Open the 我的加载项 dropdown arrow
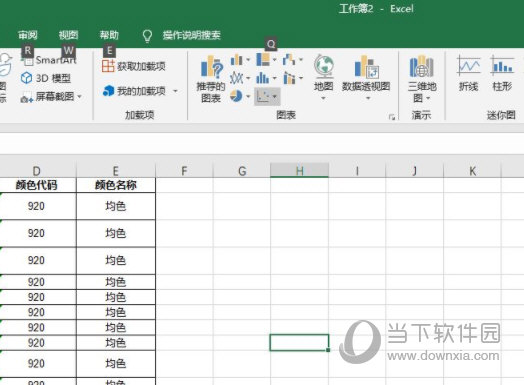Image resolution: width=524 pixels, height=385 pixels. coord(175,91)
